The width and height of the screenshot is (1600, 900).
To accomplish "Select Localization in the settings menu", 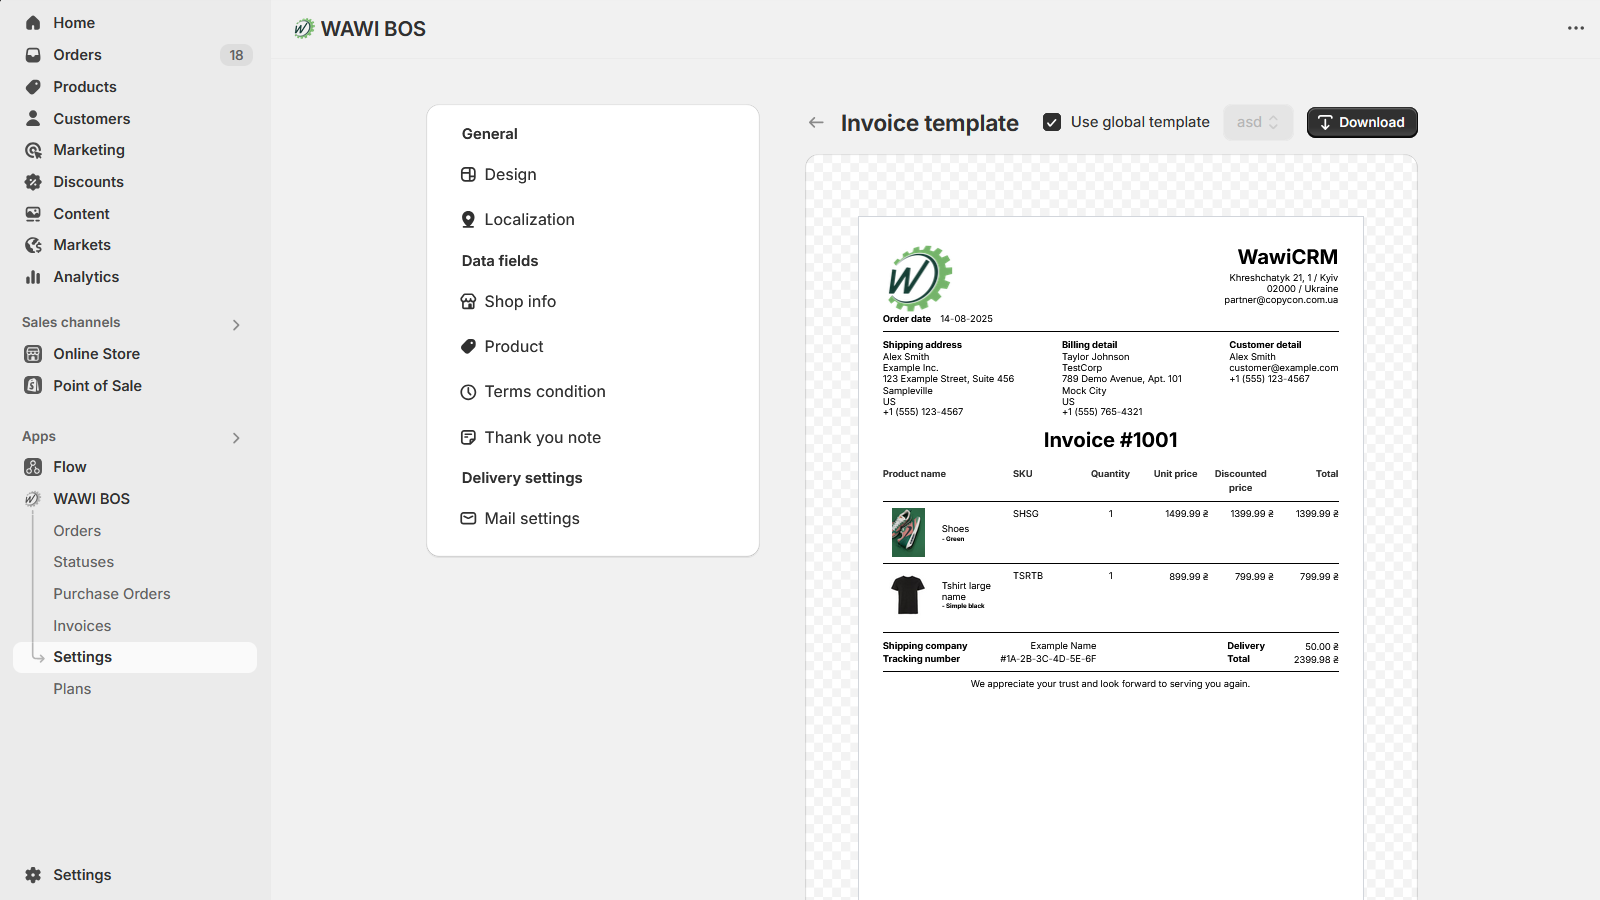I will [529, 219].
